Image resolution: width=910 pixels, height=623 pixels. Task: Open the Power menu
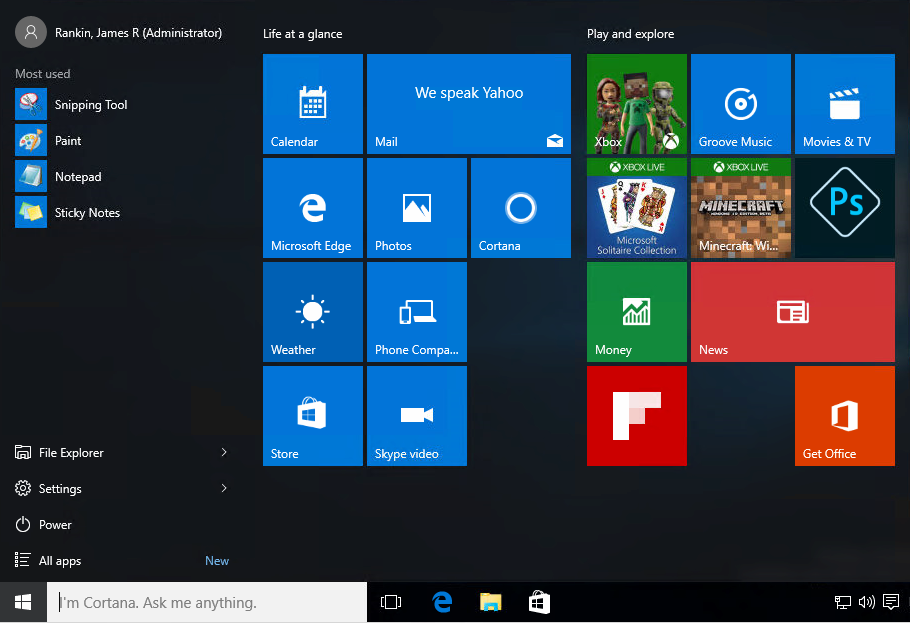43,524
